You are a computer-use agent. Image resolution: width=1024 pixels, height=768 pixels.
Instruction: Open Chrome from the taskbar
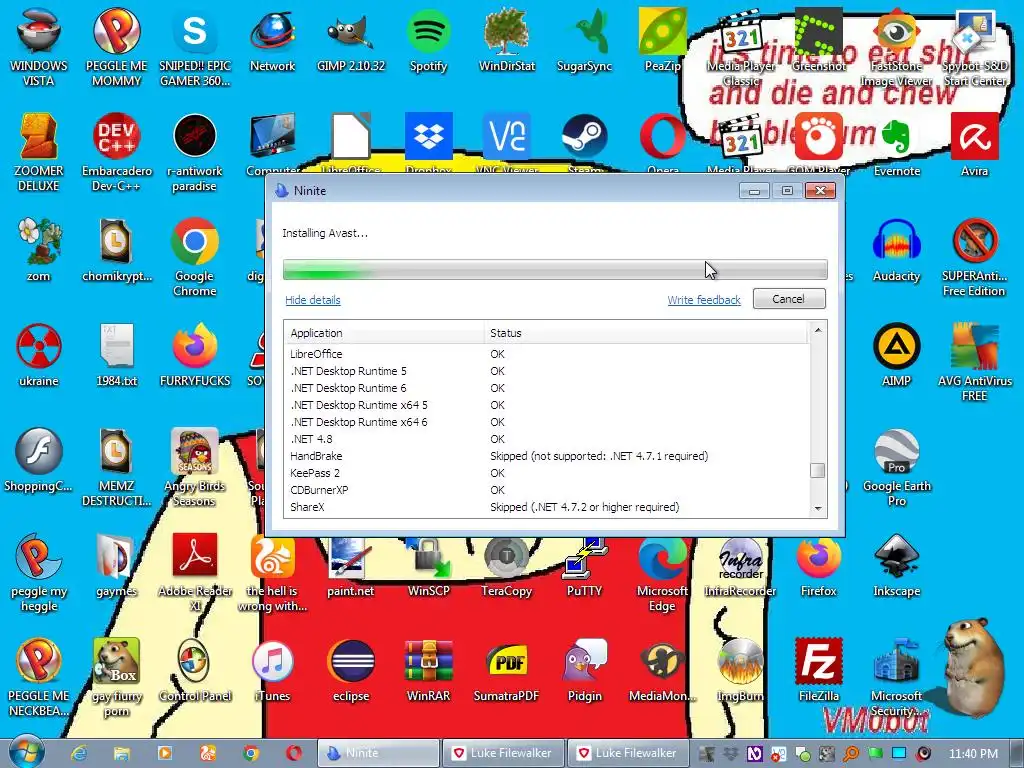point(251,753)
